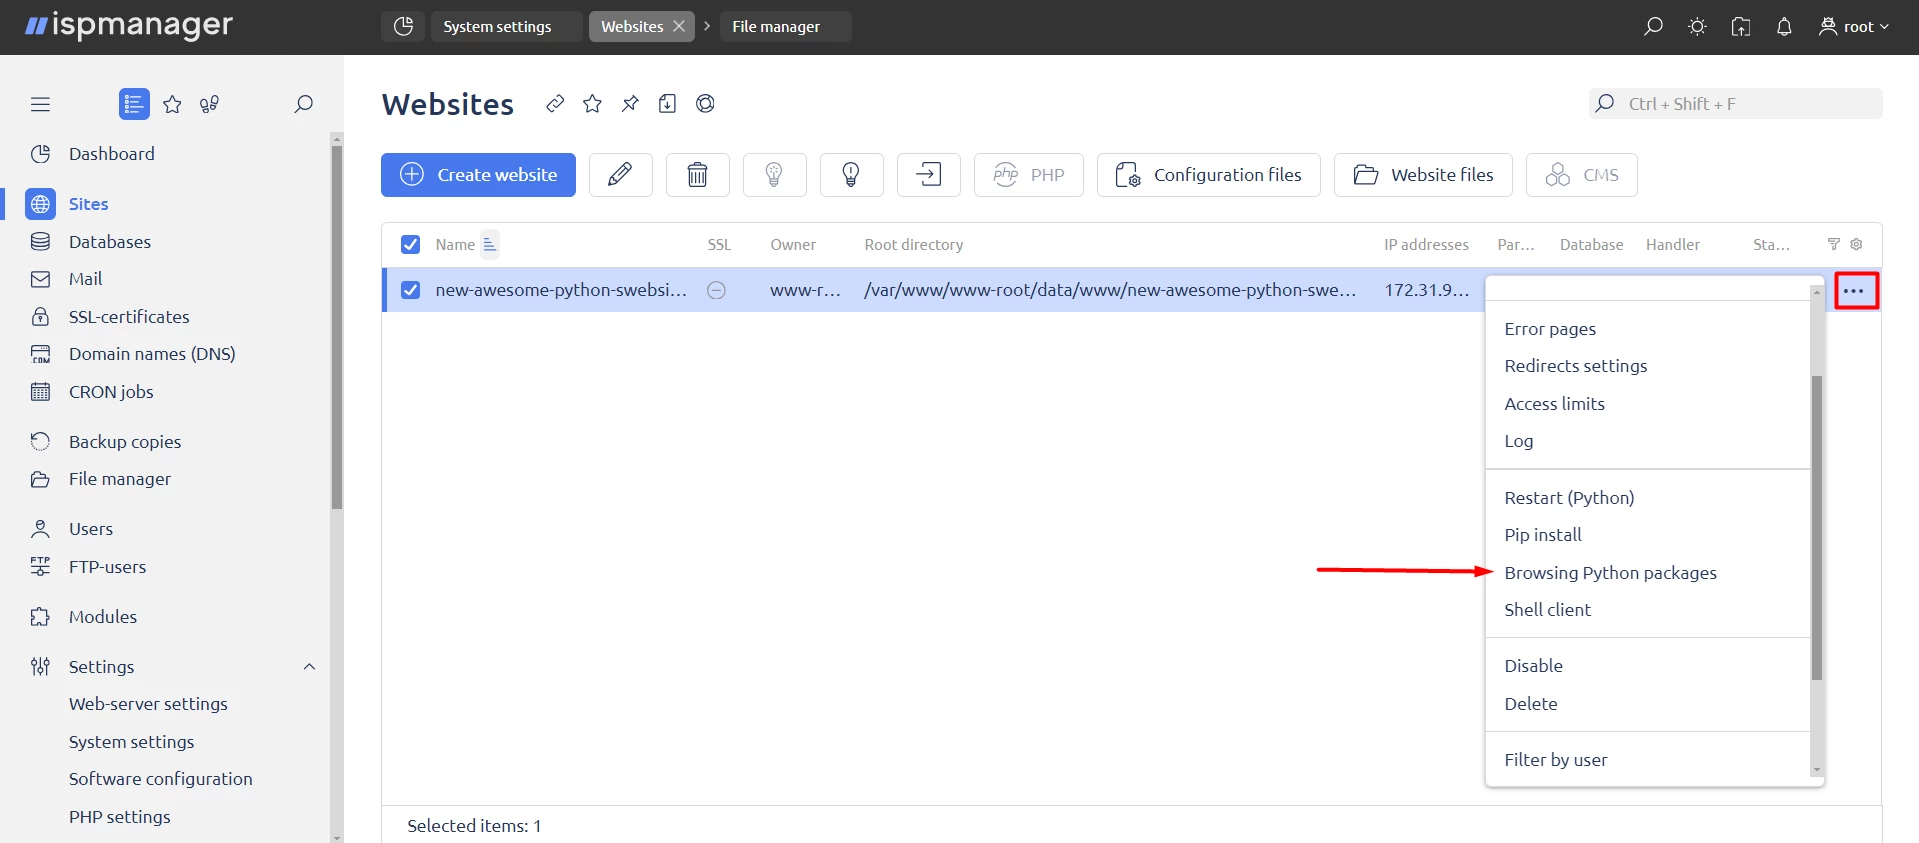The image size is (1919, 843).
Task: Click the icon right of the sidebar star
Action: [209, 104]
